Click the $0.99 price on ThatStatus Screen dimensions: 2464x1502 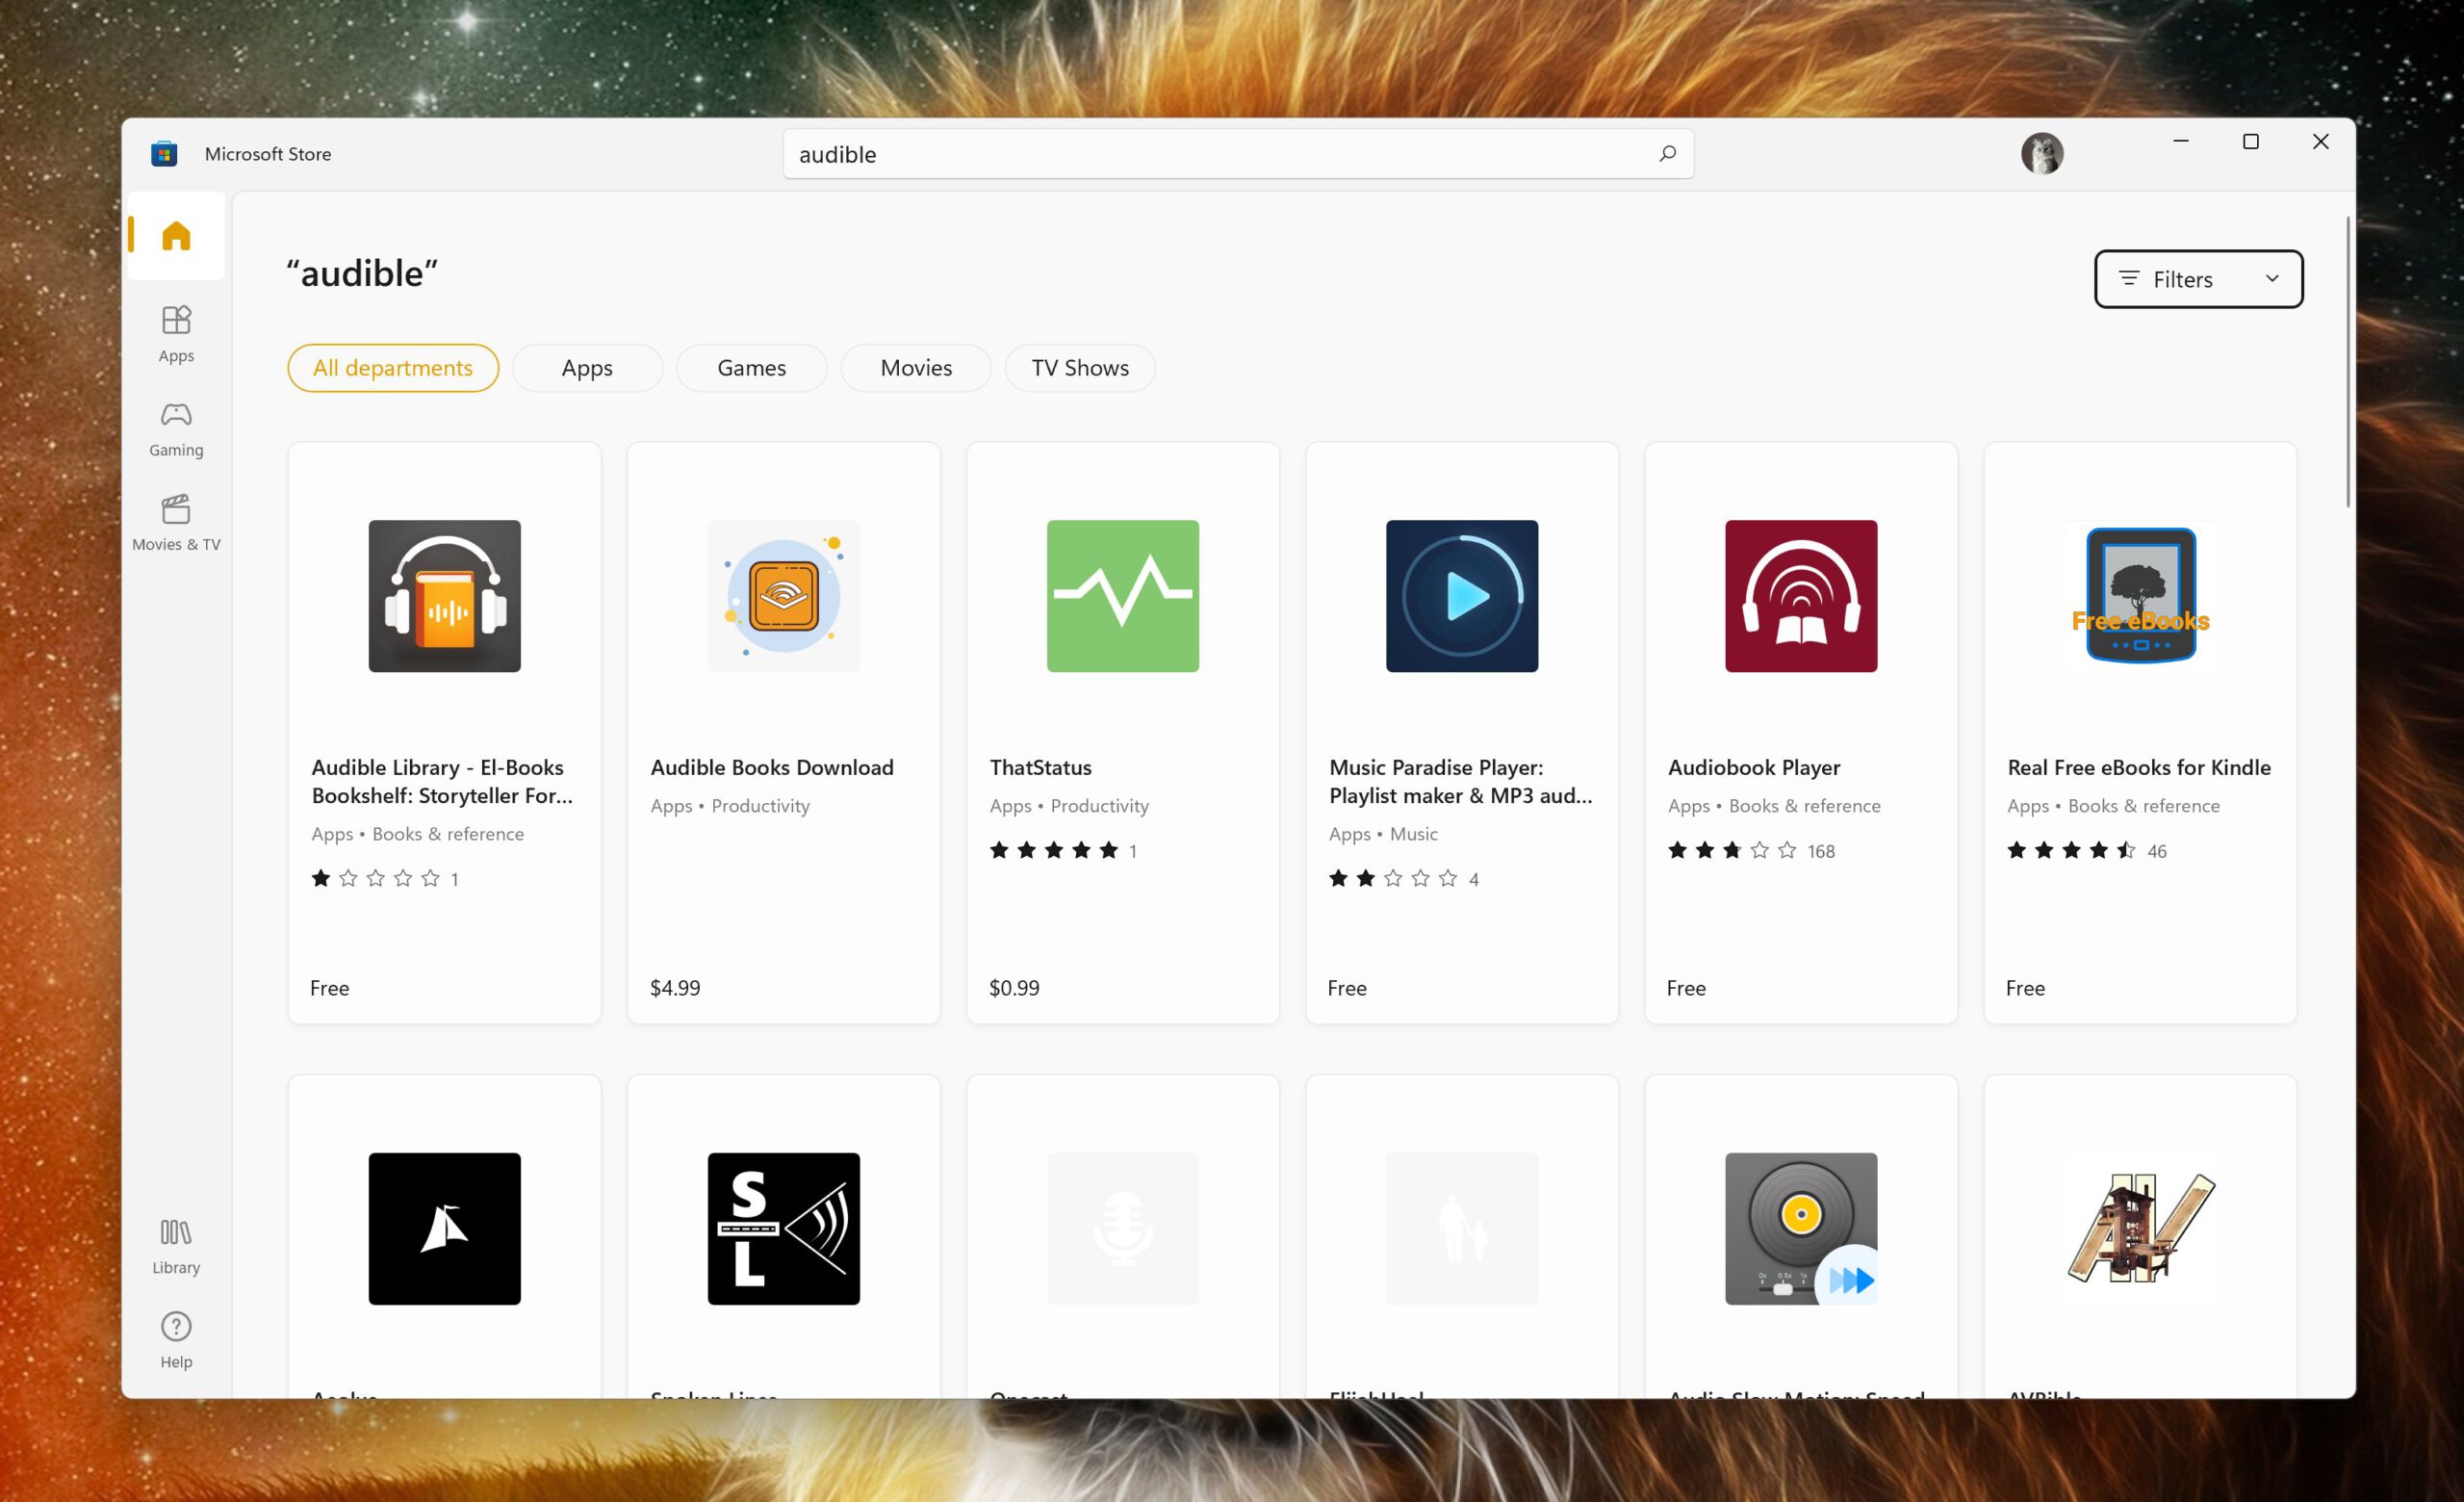[1014, 988]
